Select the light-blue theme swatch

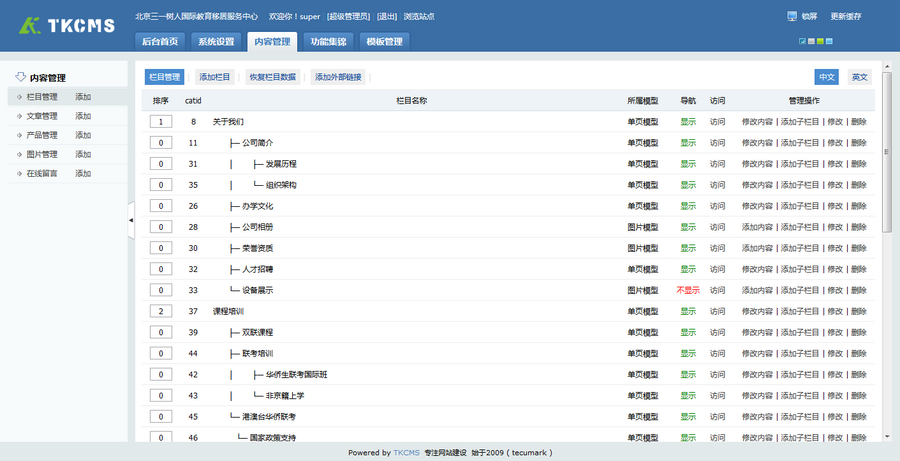pos(829,41)
